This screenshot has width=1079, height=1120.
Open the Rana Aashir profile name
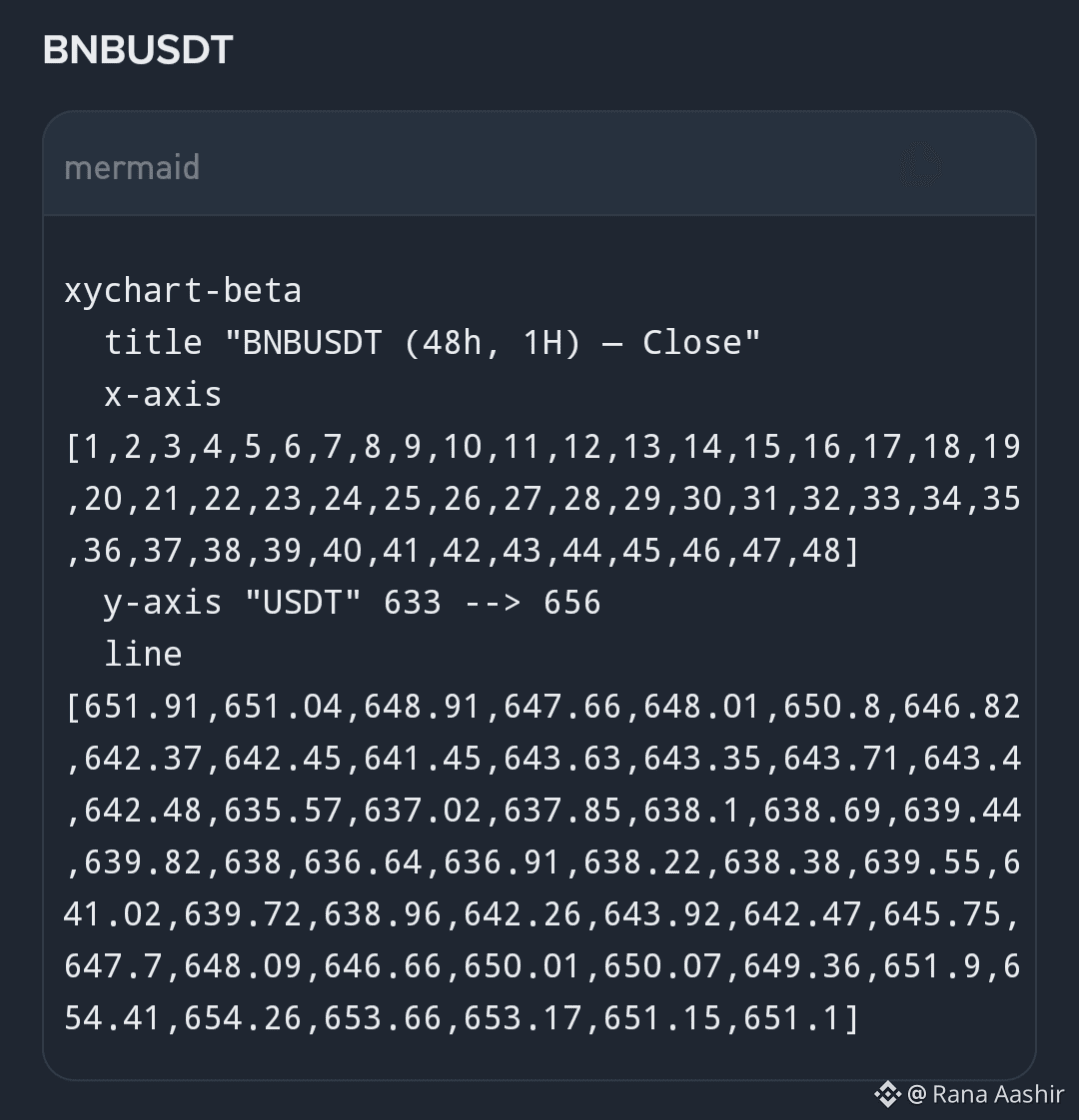[998, 1094]
